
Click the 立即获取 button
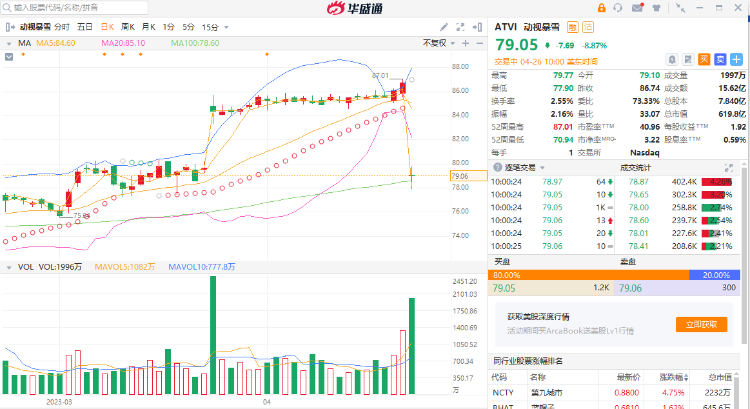coord(701,324)
